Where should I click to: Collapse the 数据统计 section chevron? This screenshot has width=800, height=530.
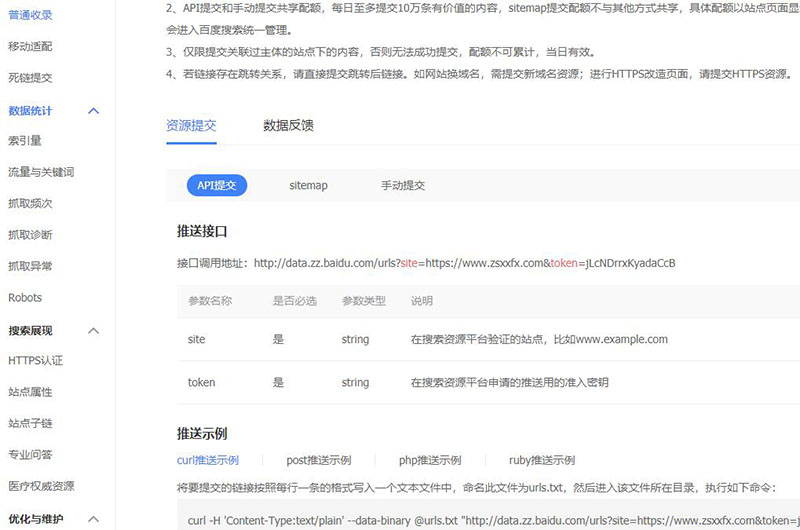point(93,111)
